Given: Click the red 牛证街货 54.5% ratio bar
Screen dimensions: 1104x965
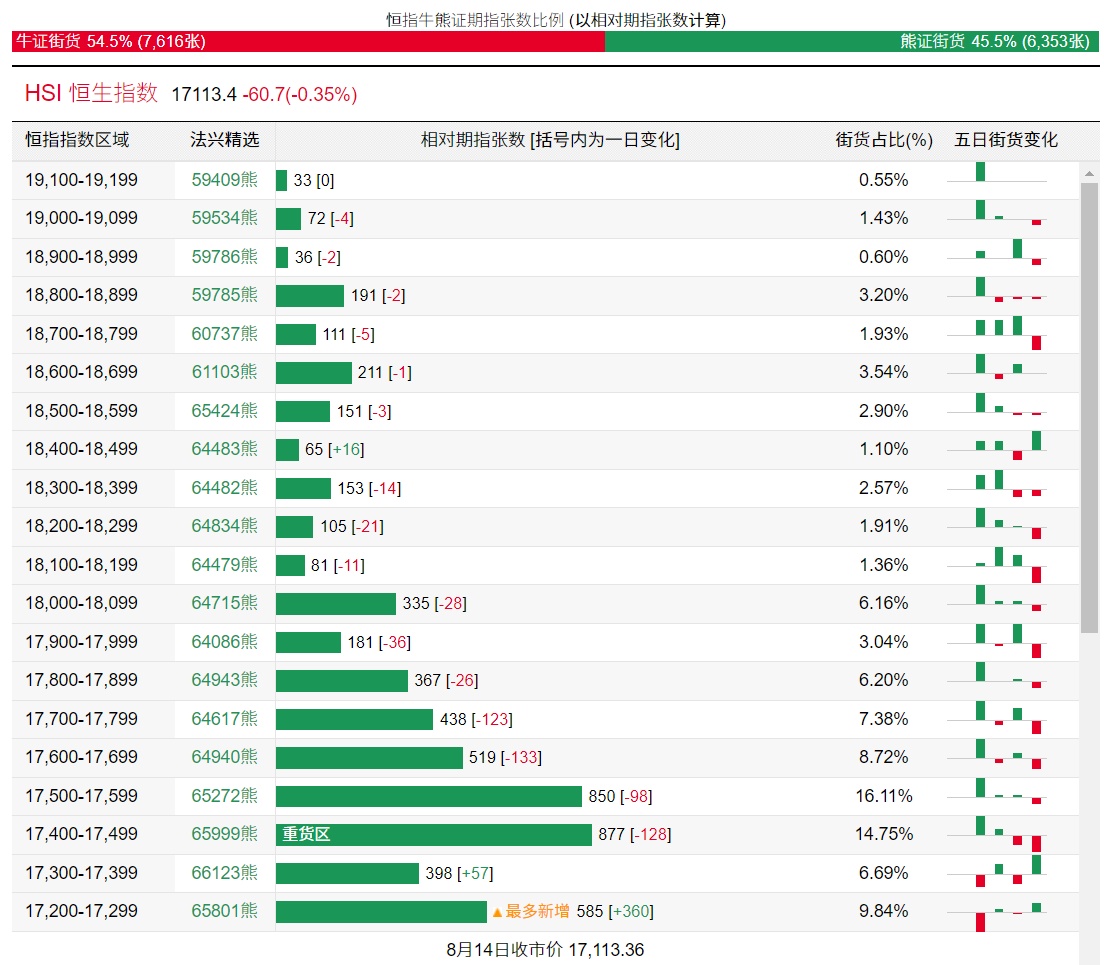Looking at the screenshot, I should tap(308, 41).
